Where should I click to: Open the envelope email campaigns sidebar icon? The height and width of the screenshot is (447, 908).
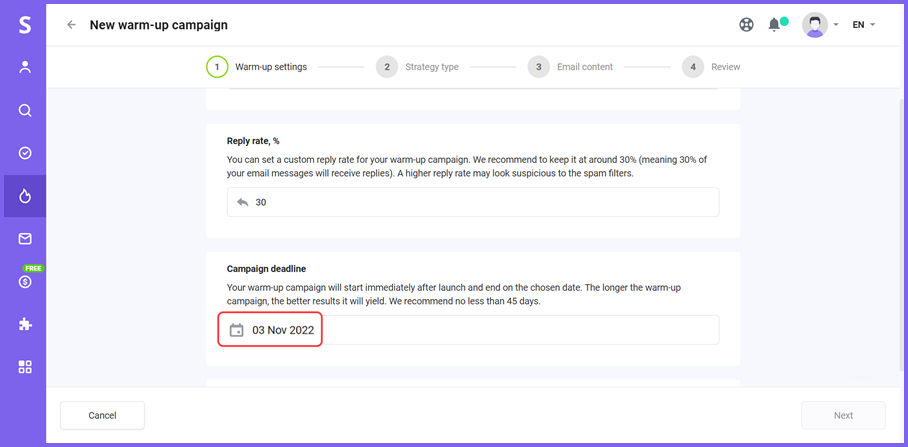pyautogui.click(x=25, y=239)
